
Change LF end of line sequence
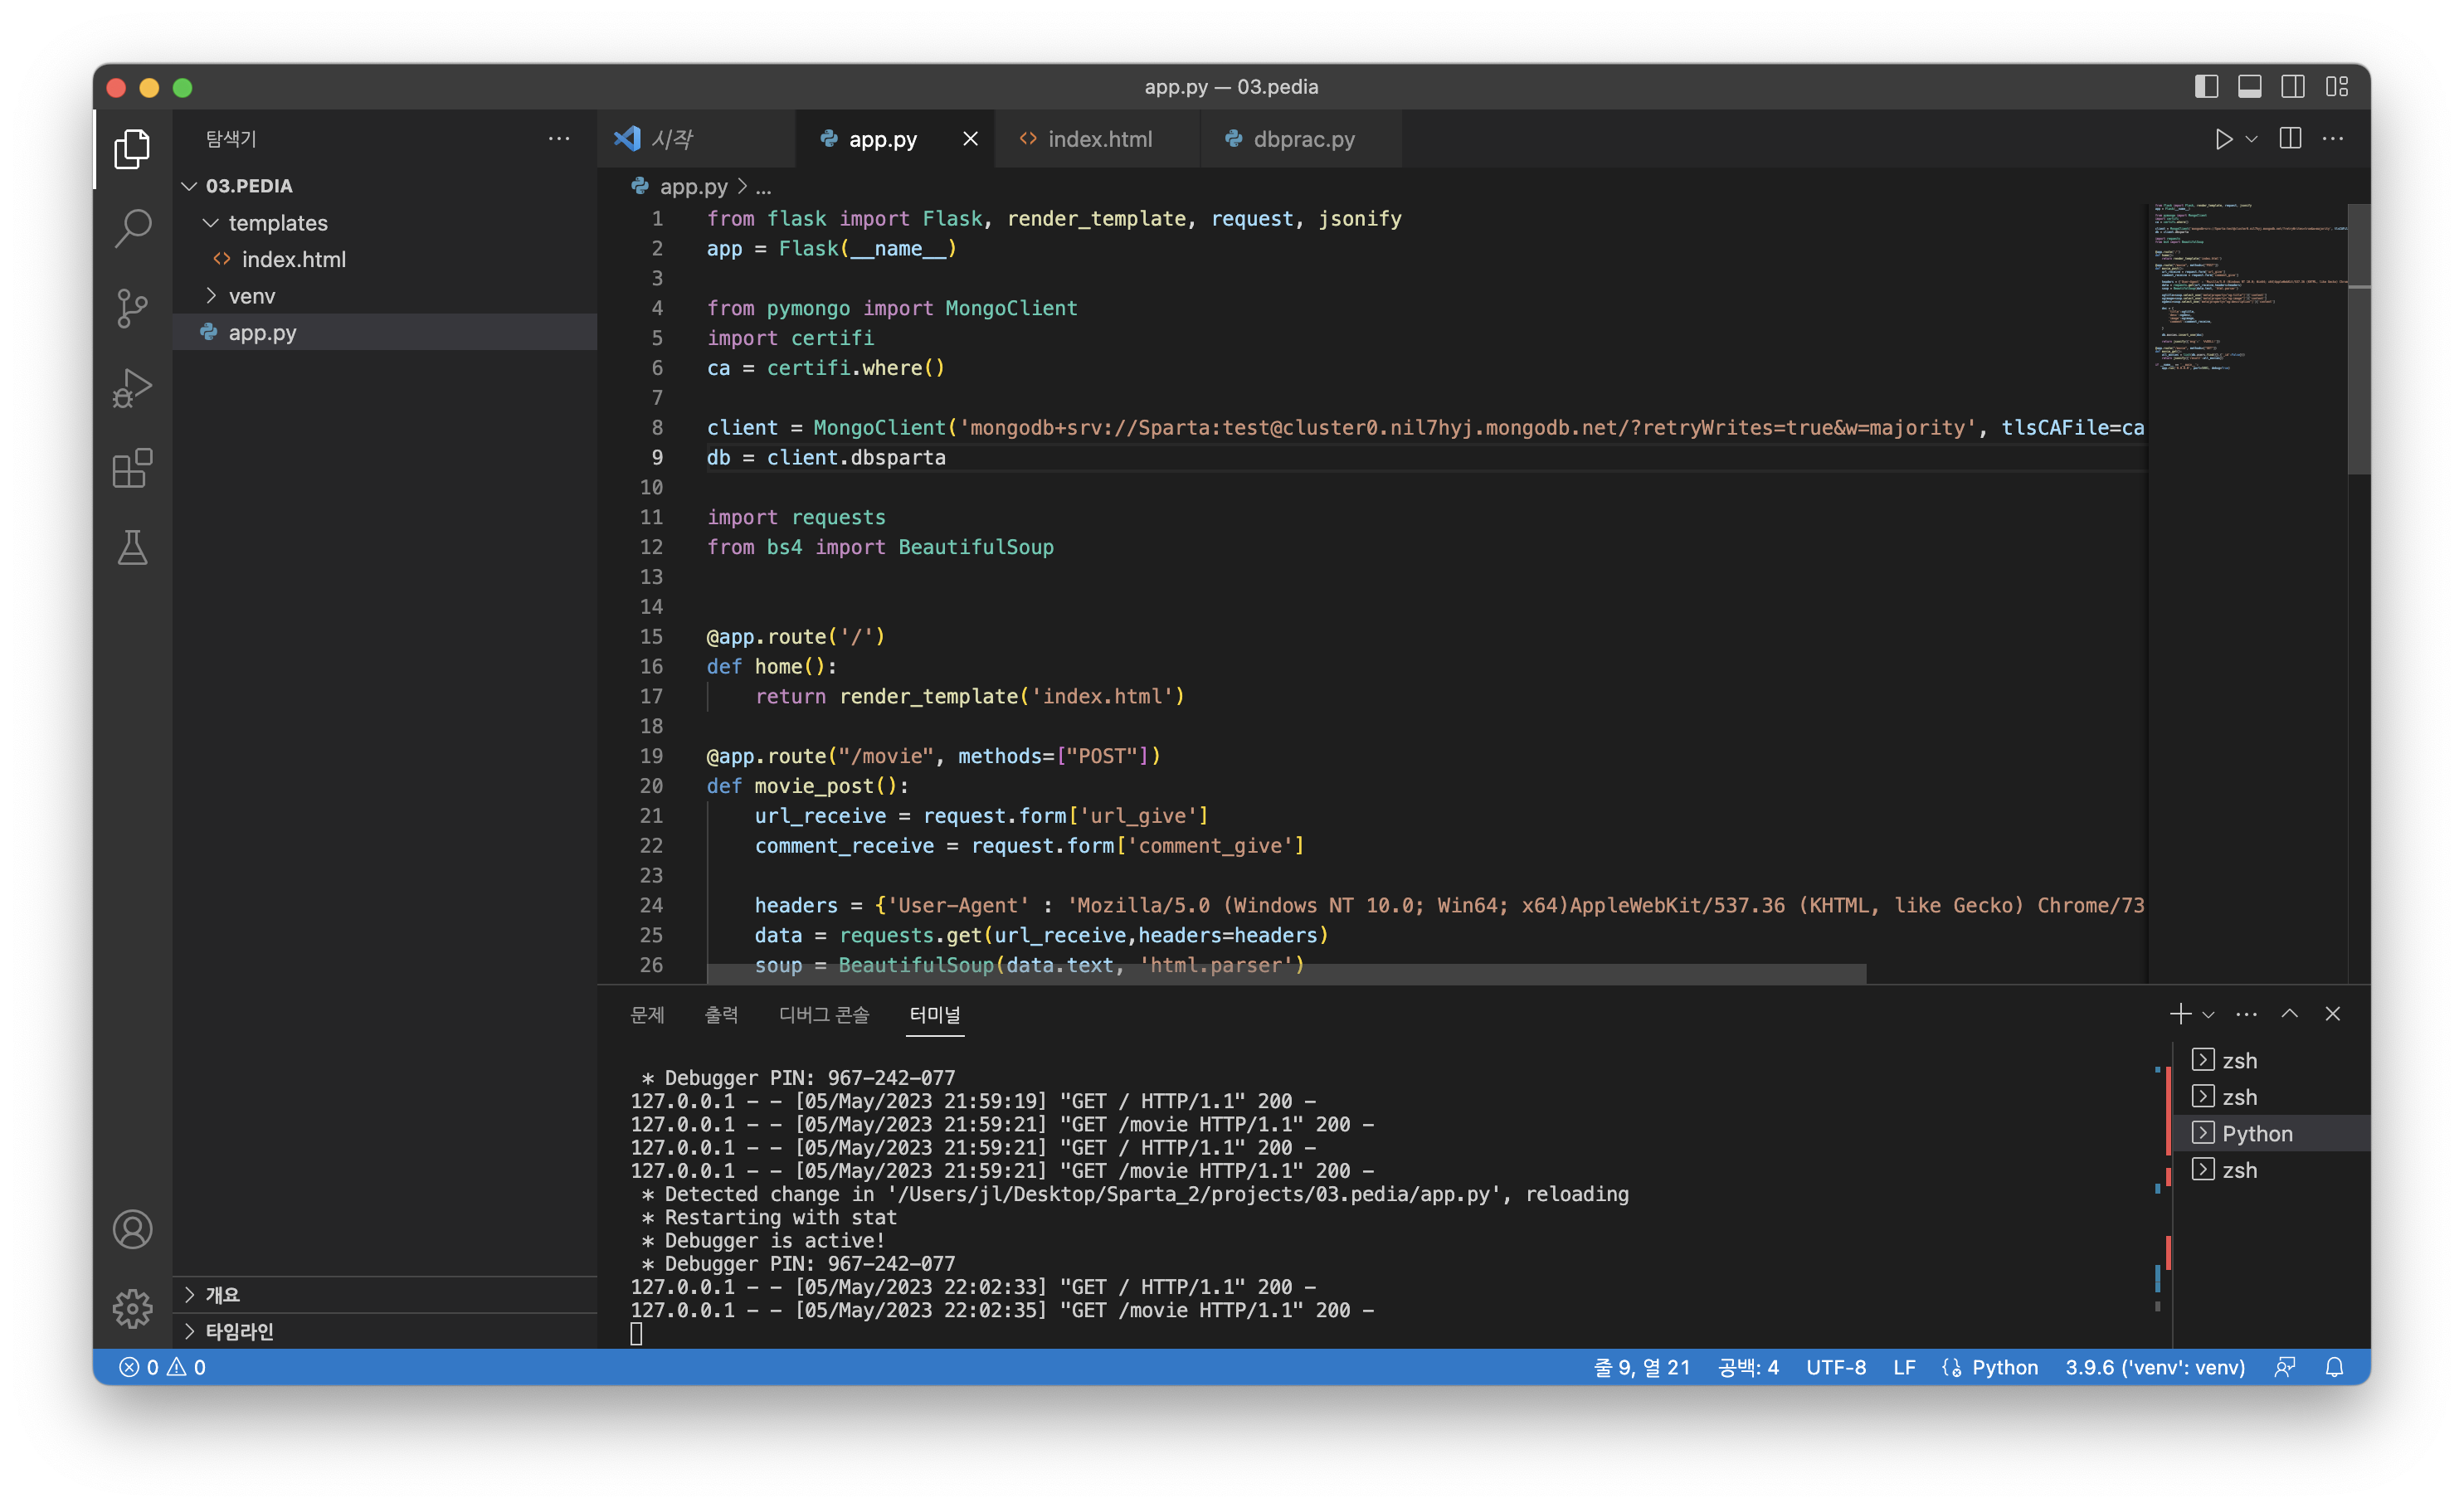coord(1904,1367)
